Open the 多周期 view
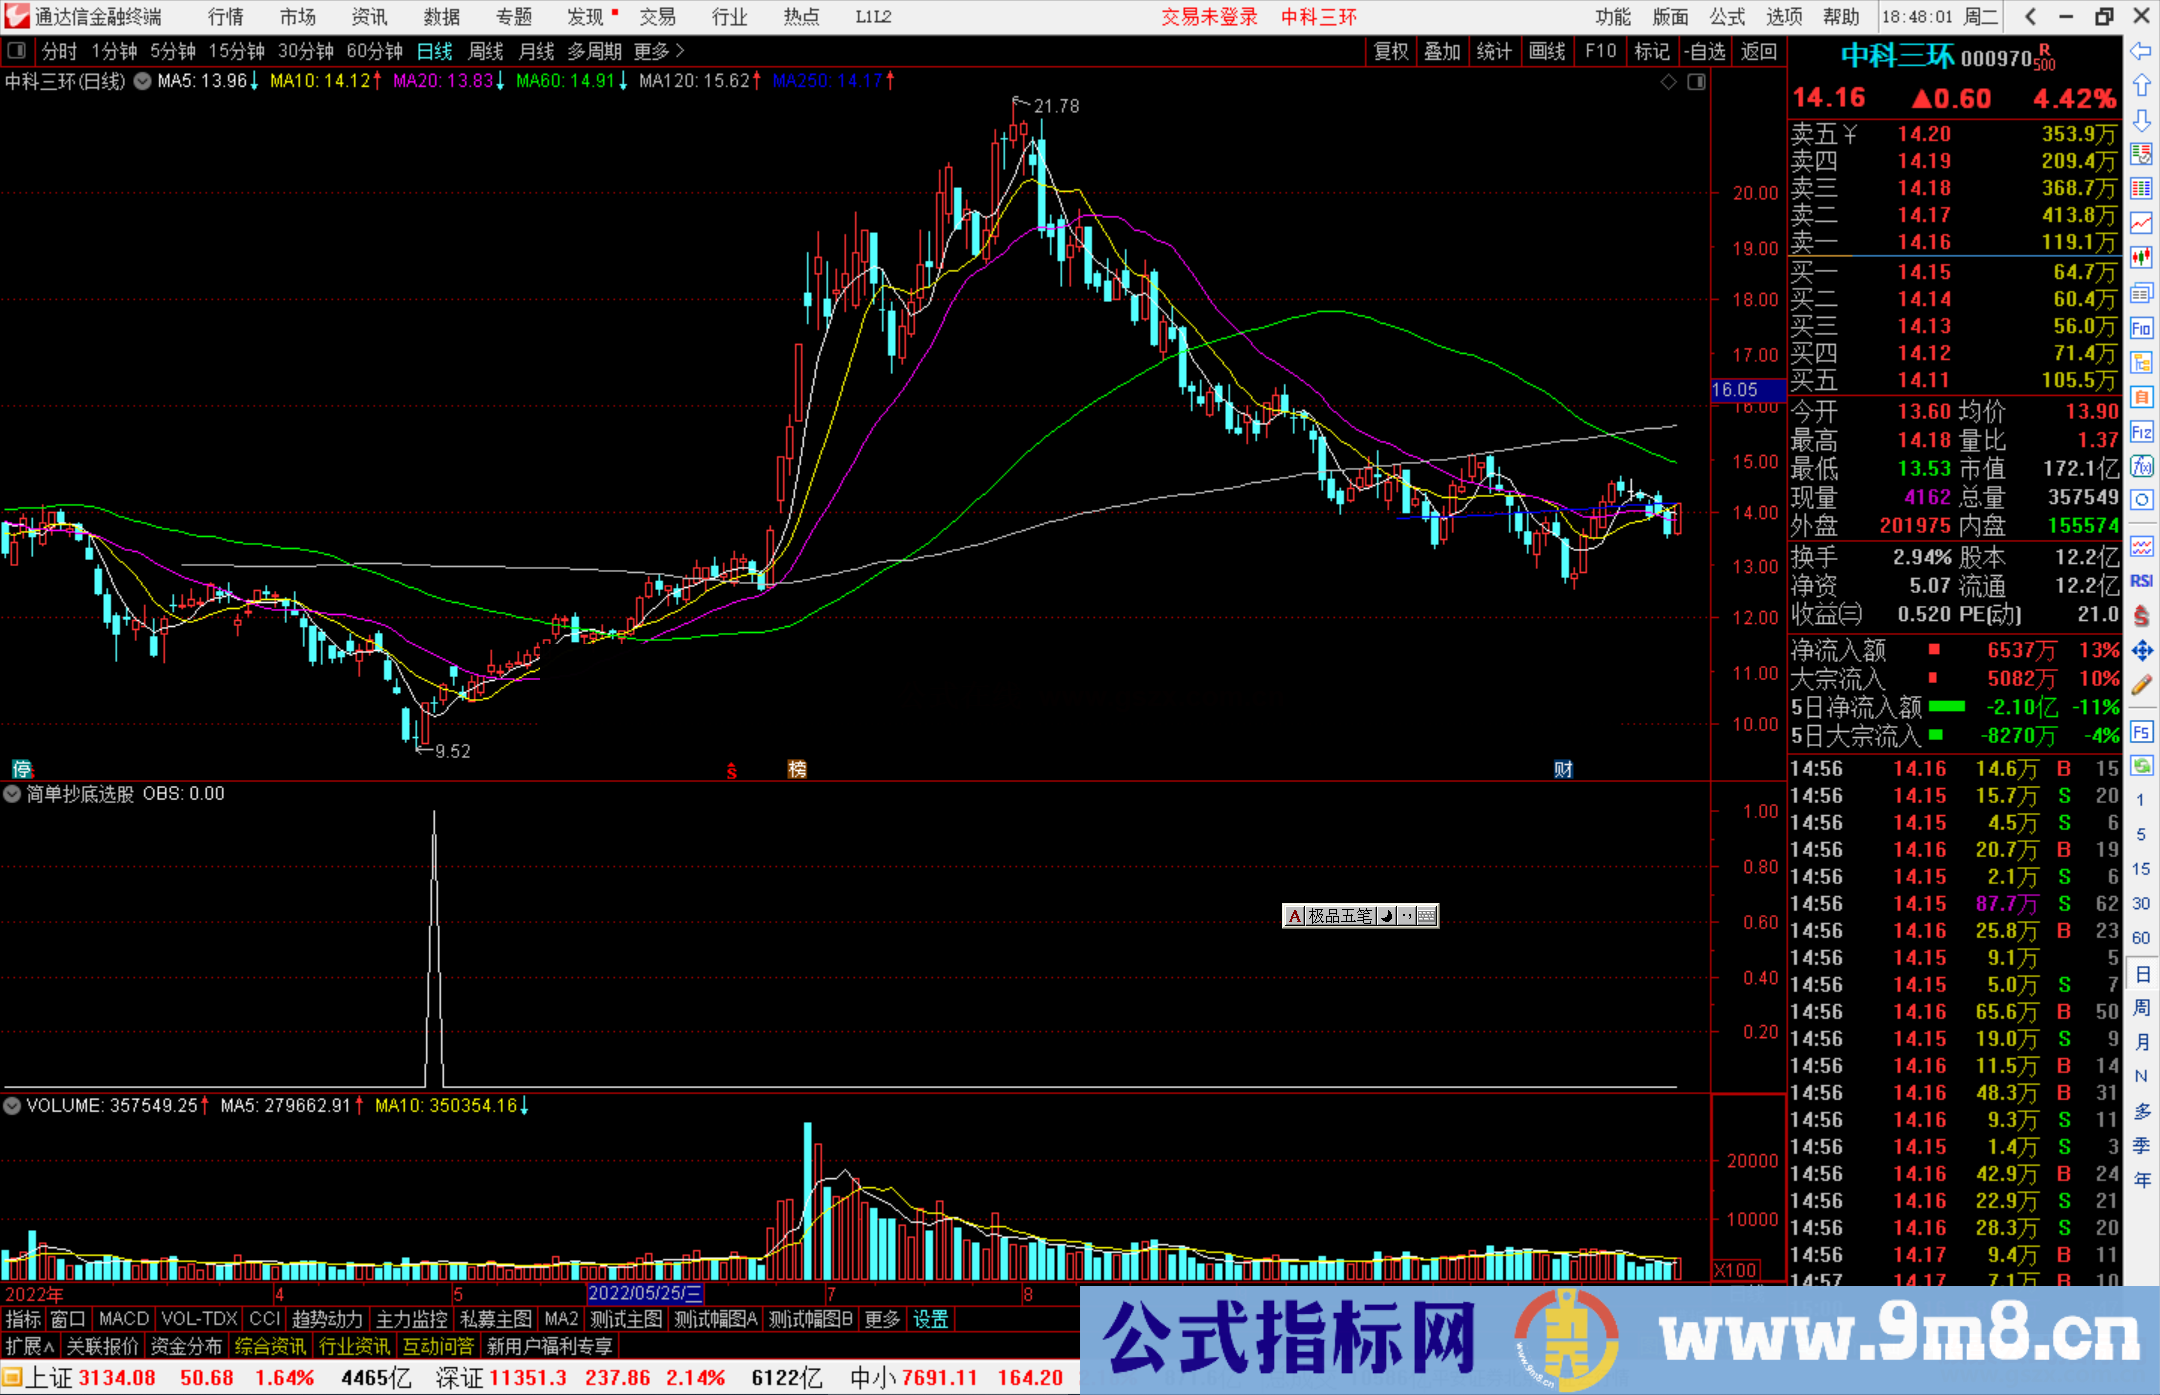Viewport: 2160px width, 1395px height. coord(594,51)
